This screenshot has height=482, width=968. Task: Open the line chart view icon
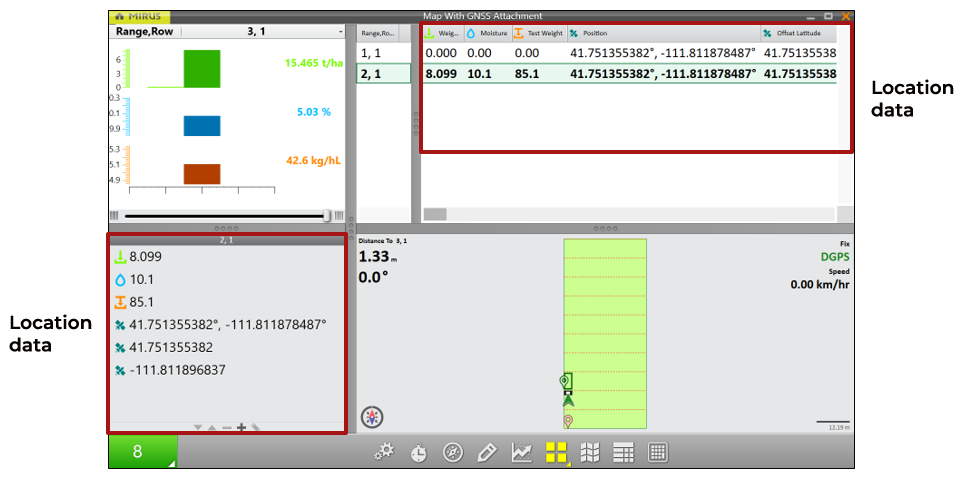[x=521, y=453]
